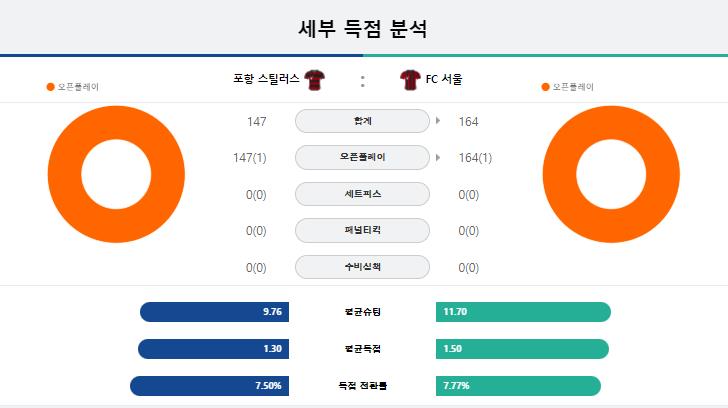Click the 포항 스틸러스 team name
728x408 pixels.
point(266,79)
